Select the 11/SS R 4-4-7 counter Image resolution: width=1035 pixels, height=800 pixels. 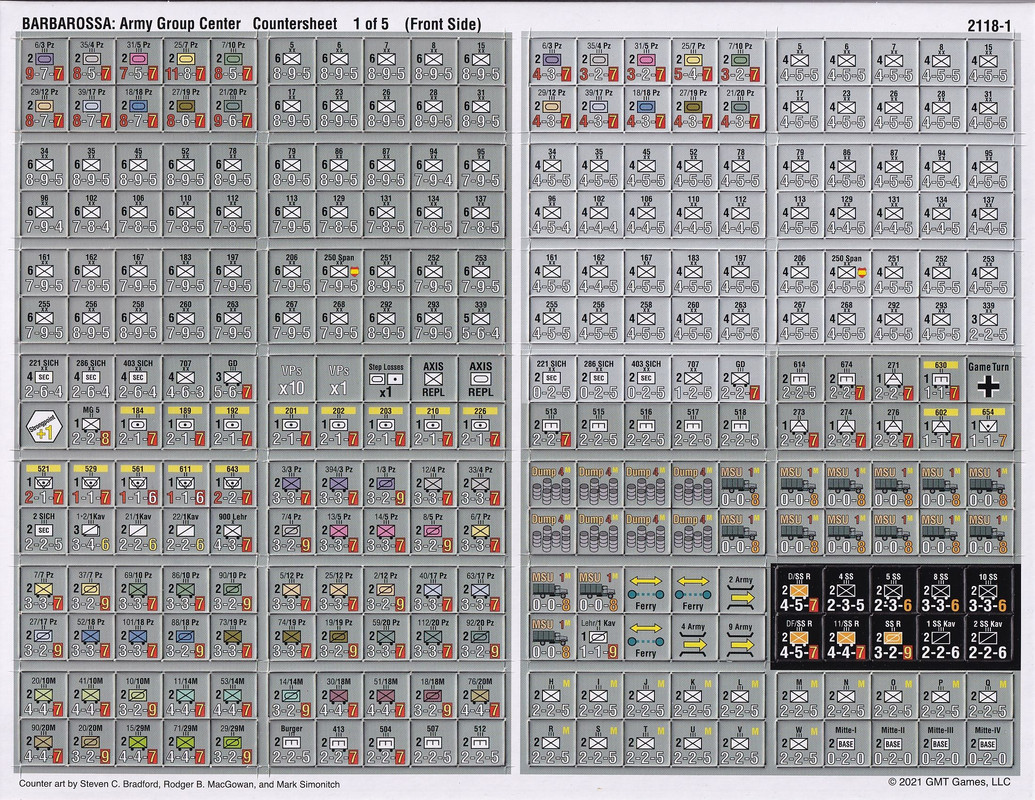846,638
